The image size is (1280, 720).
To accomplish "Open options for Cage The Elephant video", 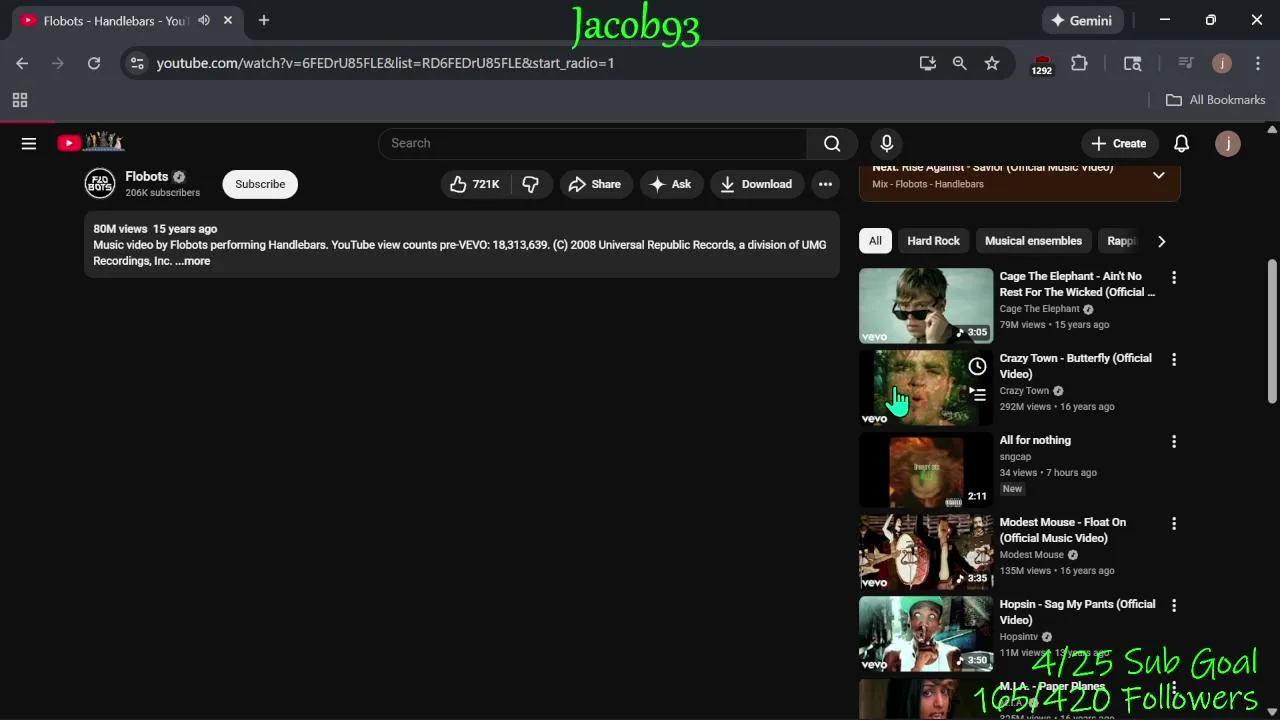I will 1174,277.
